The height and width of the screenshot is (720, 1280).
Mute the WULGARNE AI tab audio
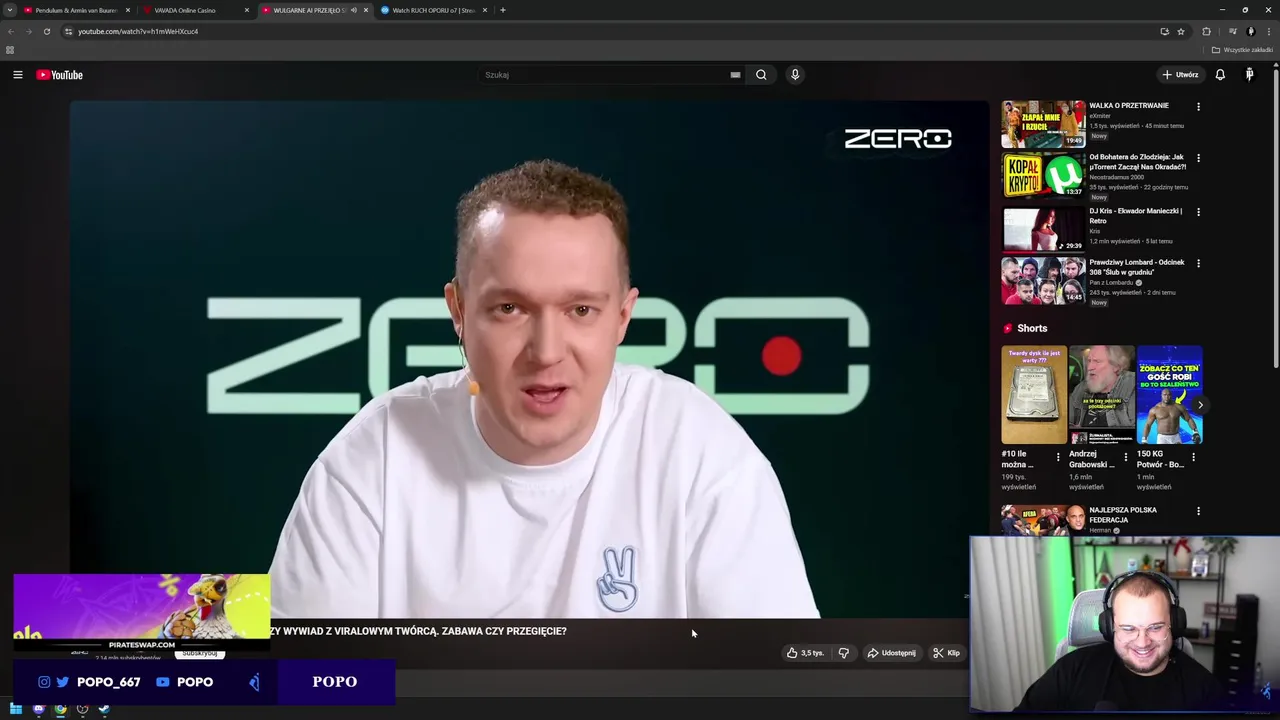coord(353,10)
